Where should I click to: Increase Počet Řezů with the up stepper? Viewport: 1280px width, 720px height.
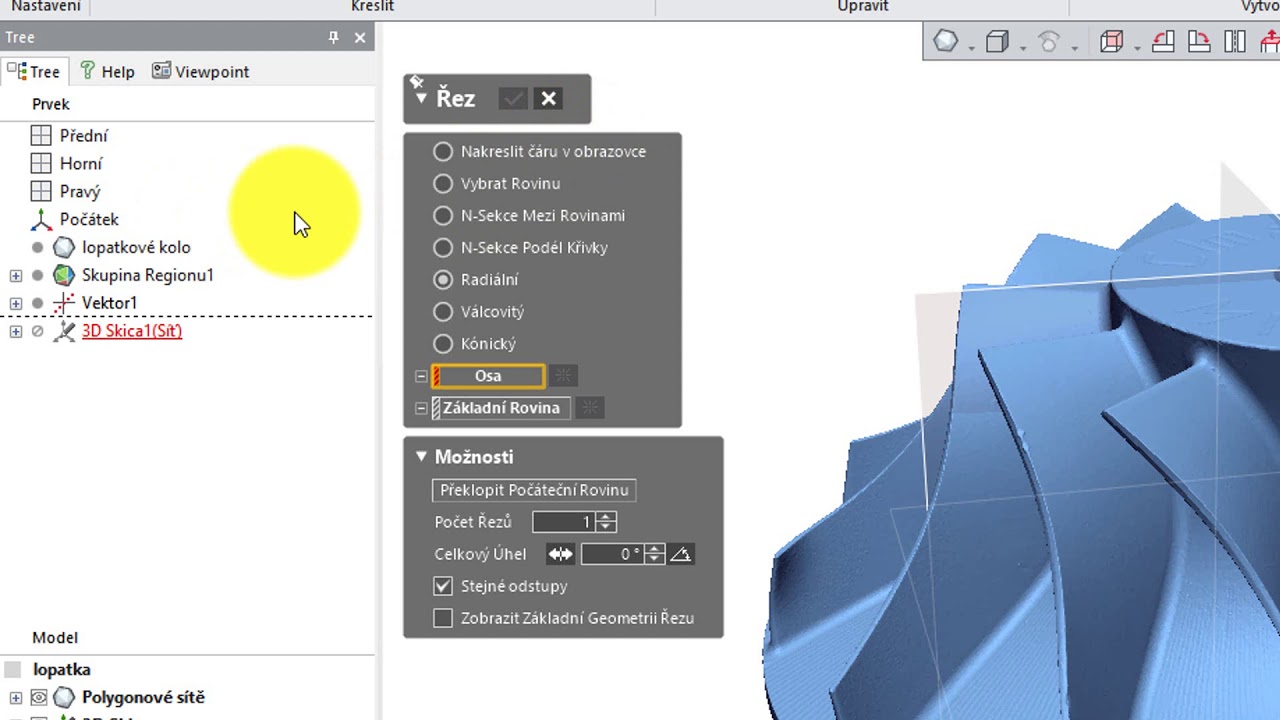tap(606, 517)
